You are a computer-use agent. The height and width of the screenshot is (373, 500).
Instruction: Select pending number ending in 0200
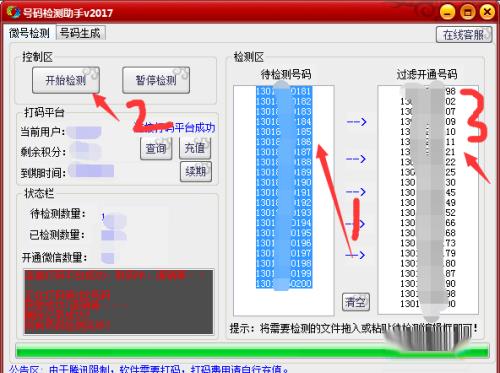[284, 284]
